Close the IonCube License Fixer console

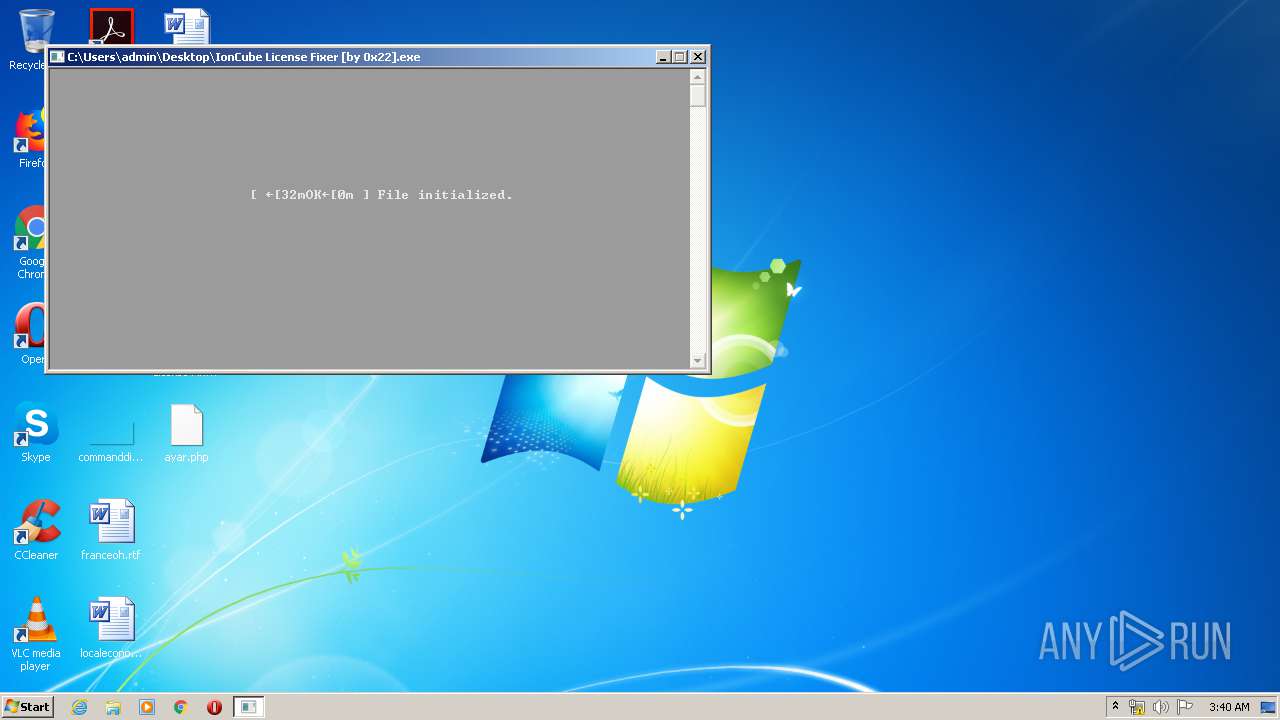pos(698,57)
